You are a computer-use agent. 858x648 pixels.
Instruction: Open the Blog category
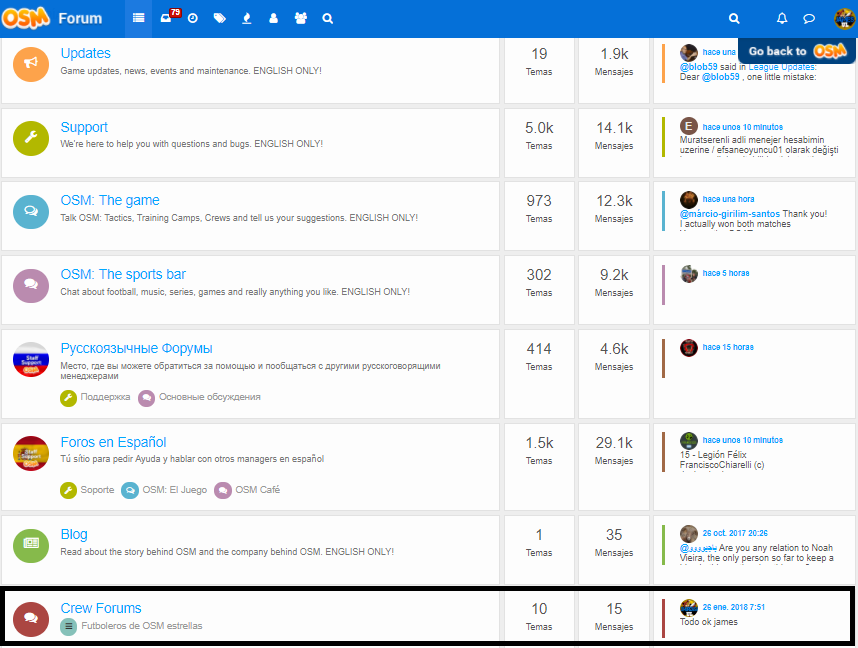74,534
